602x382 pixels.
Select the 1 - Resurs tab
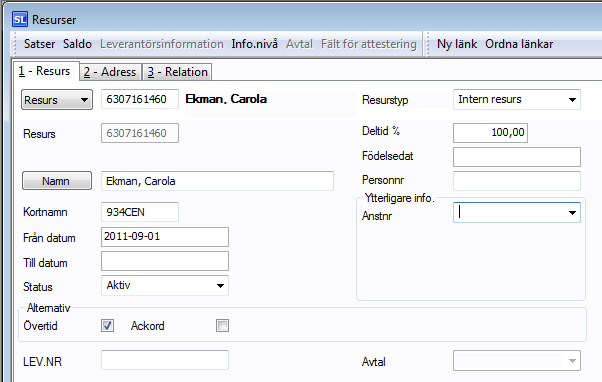(46, 71)
